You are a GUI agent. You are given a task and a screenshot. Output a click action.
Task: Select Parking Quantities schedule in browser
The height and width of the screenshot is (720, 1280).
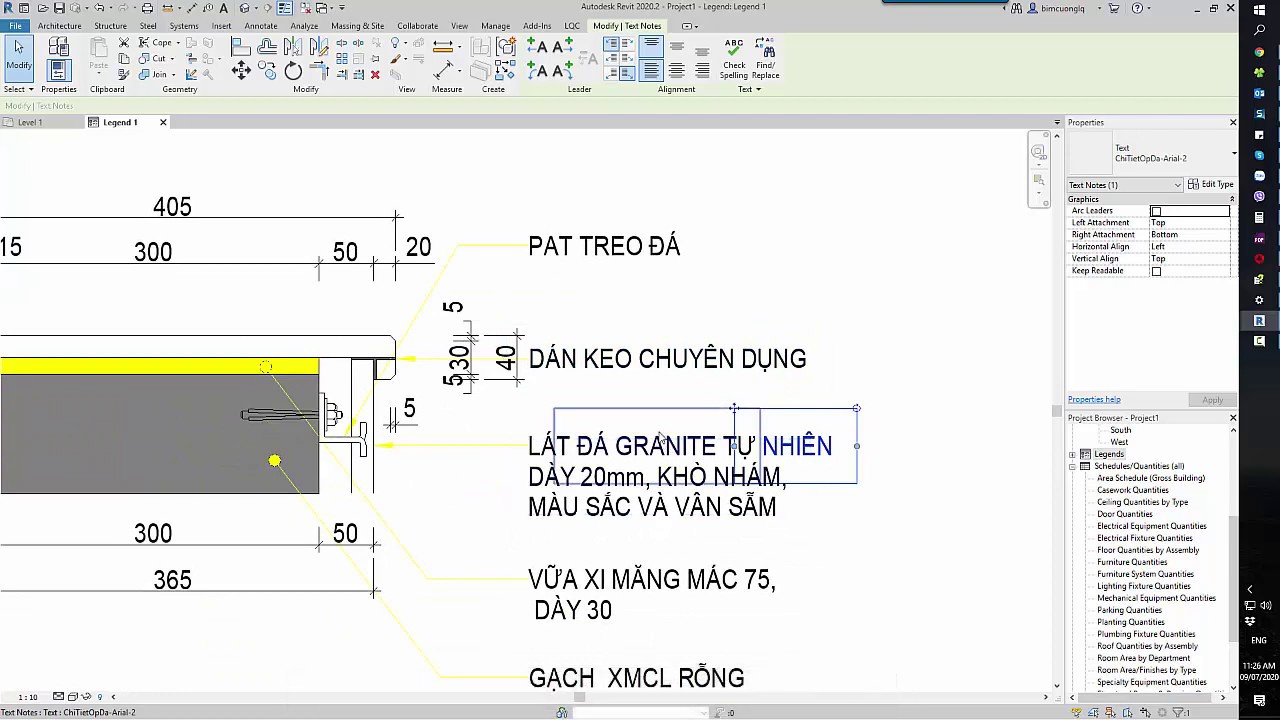tap(1129, 610)
